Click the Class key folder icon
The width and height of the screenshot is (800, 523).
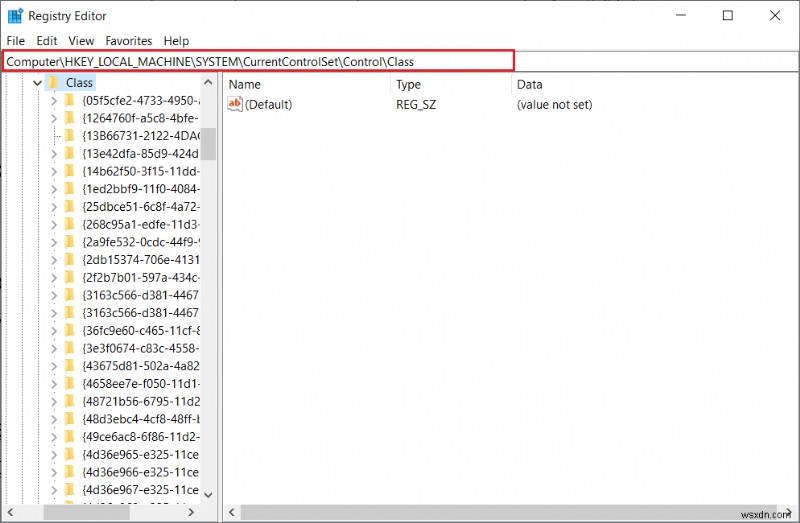[x=54, y=83]
